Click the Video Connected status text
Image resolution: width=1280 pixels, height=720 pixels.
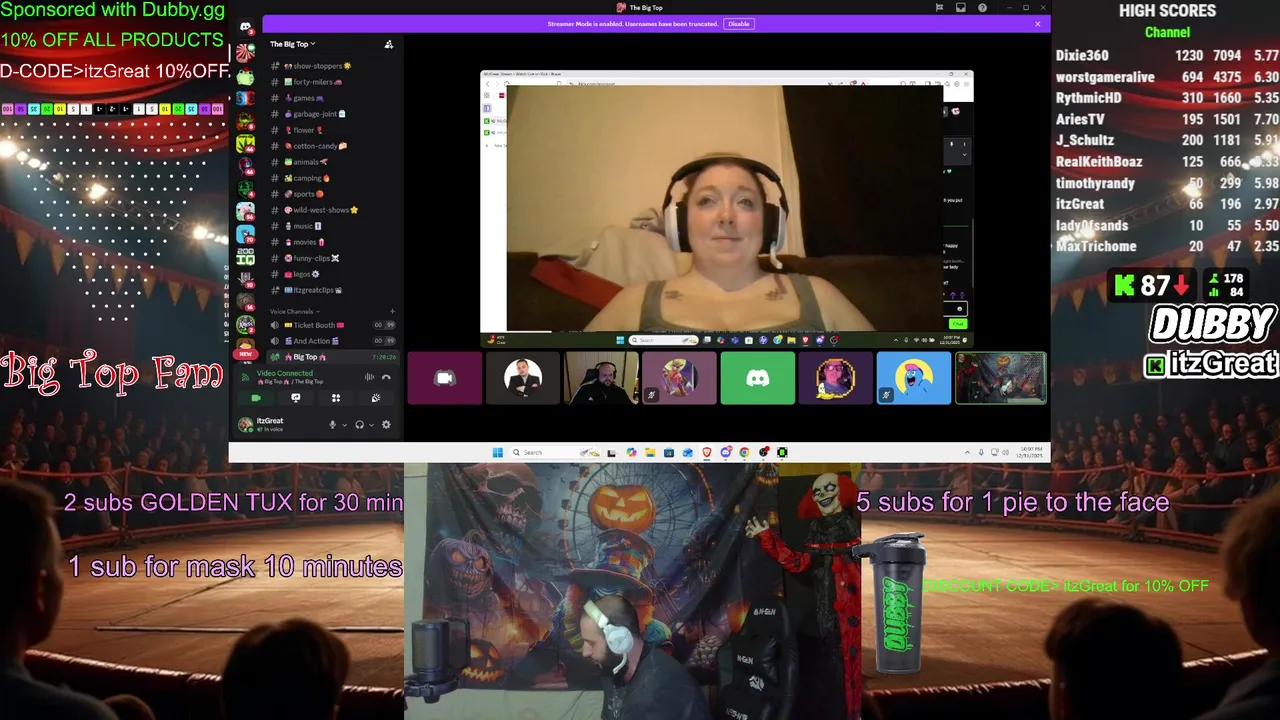tap(285, 373)
